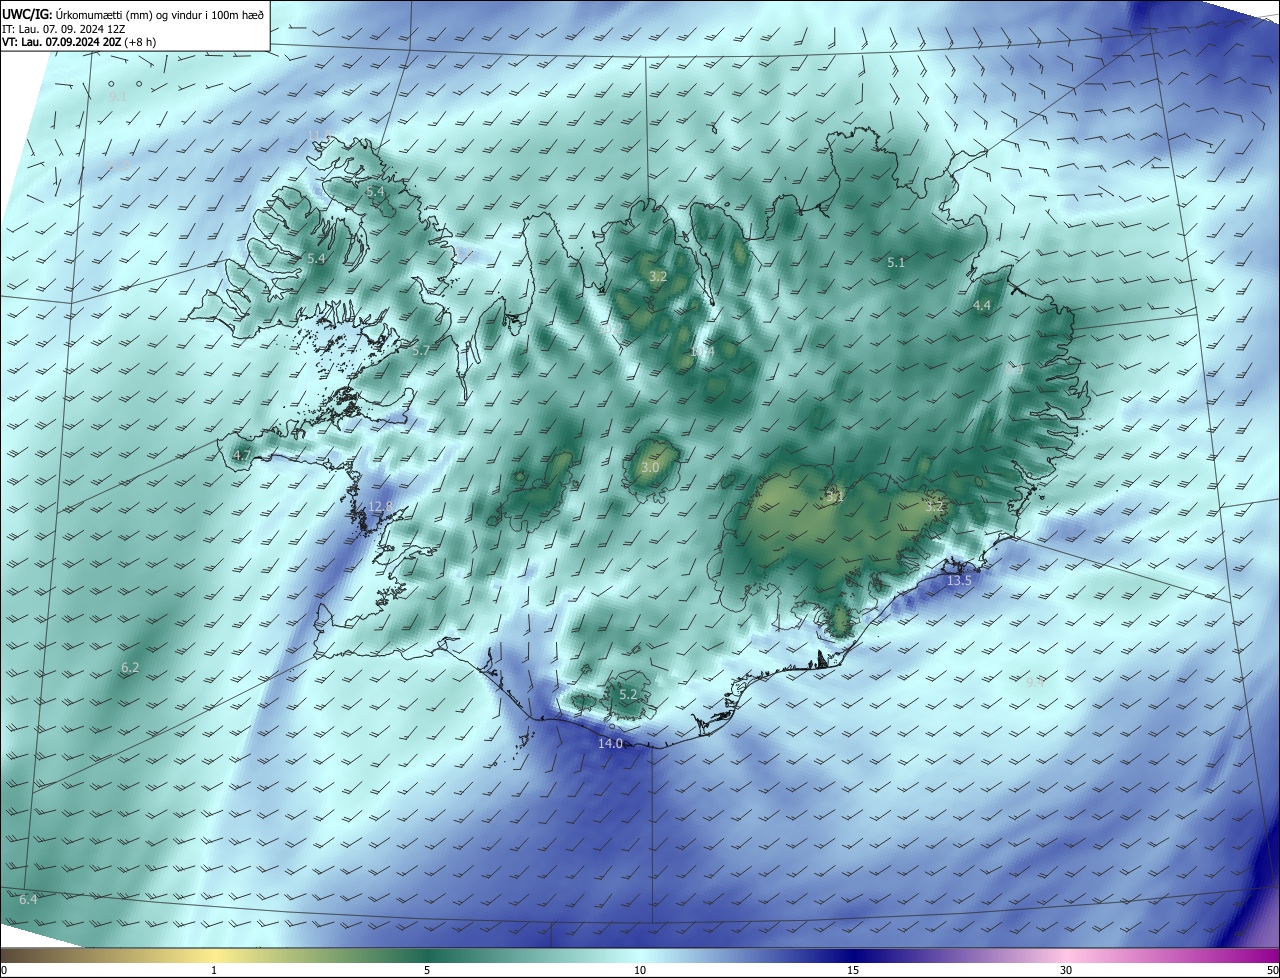The image size is (1280, 978).
Task: Click the 10.4 value in the north
Action: [x=702, y=351]
